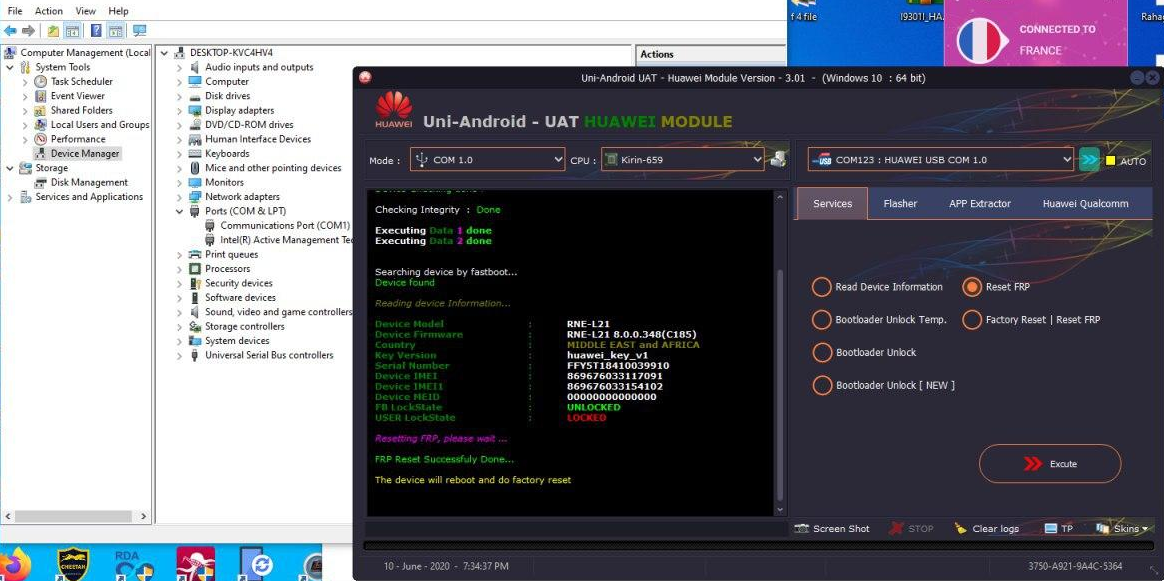
Task: Select Bootloader Unlock Temp. option
Action: (880, 320)
